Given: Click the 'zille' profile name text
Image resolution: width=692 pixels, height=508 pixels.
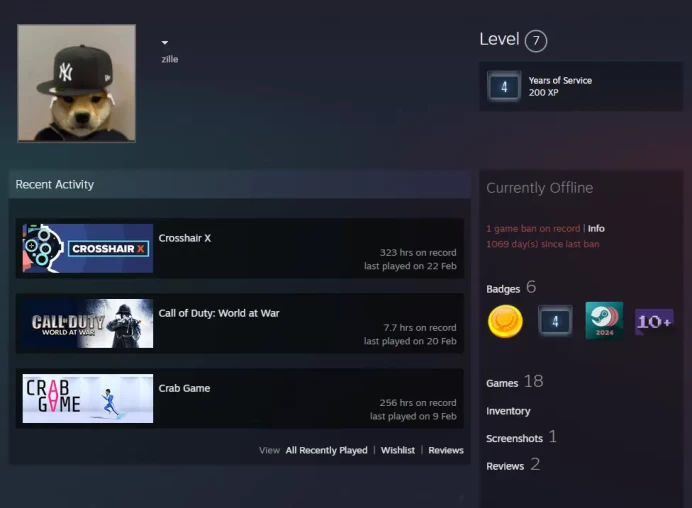Looking at the screenshot, I should (x=170, y=59).
